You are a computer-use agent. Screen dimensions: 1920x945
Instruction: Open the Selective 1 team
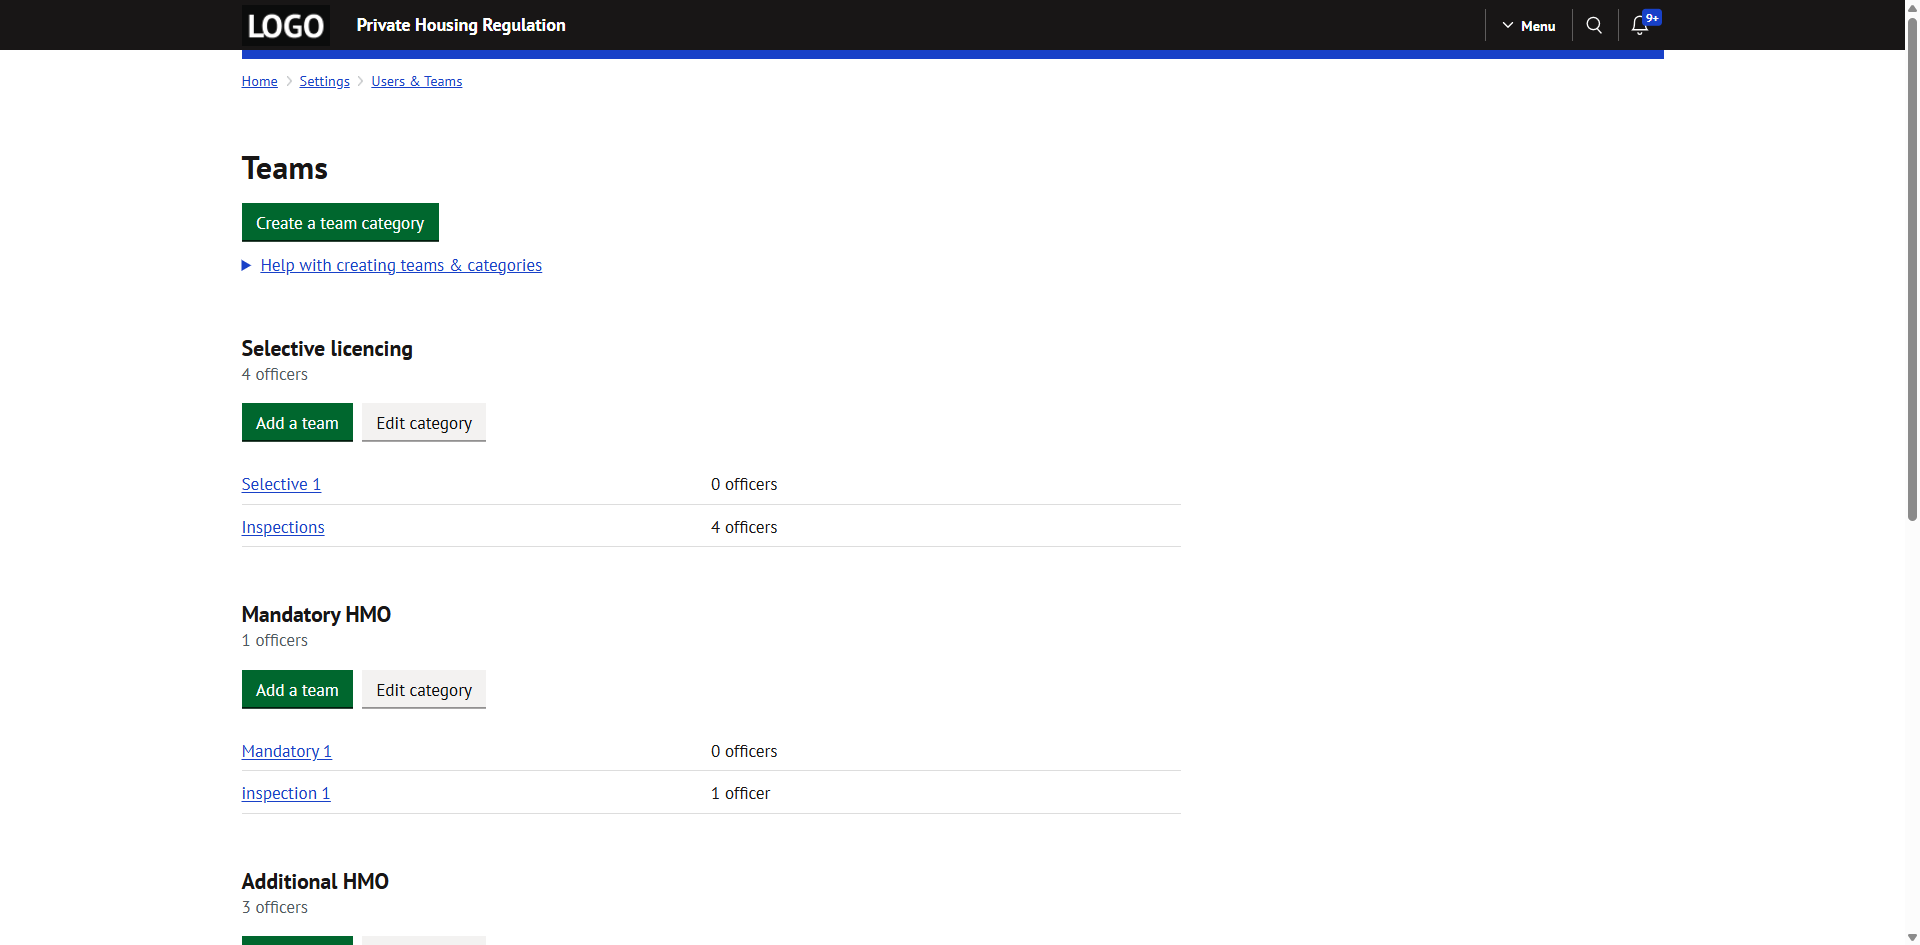click(281, 484)
